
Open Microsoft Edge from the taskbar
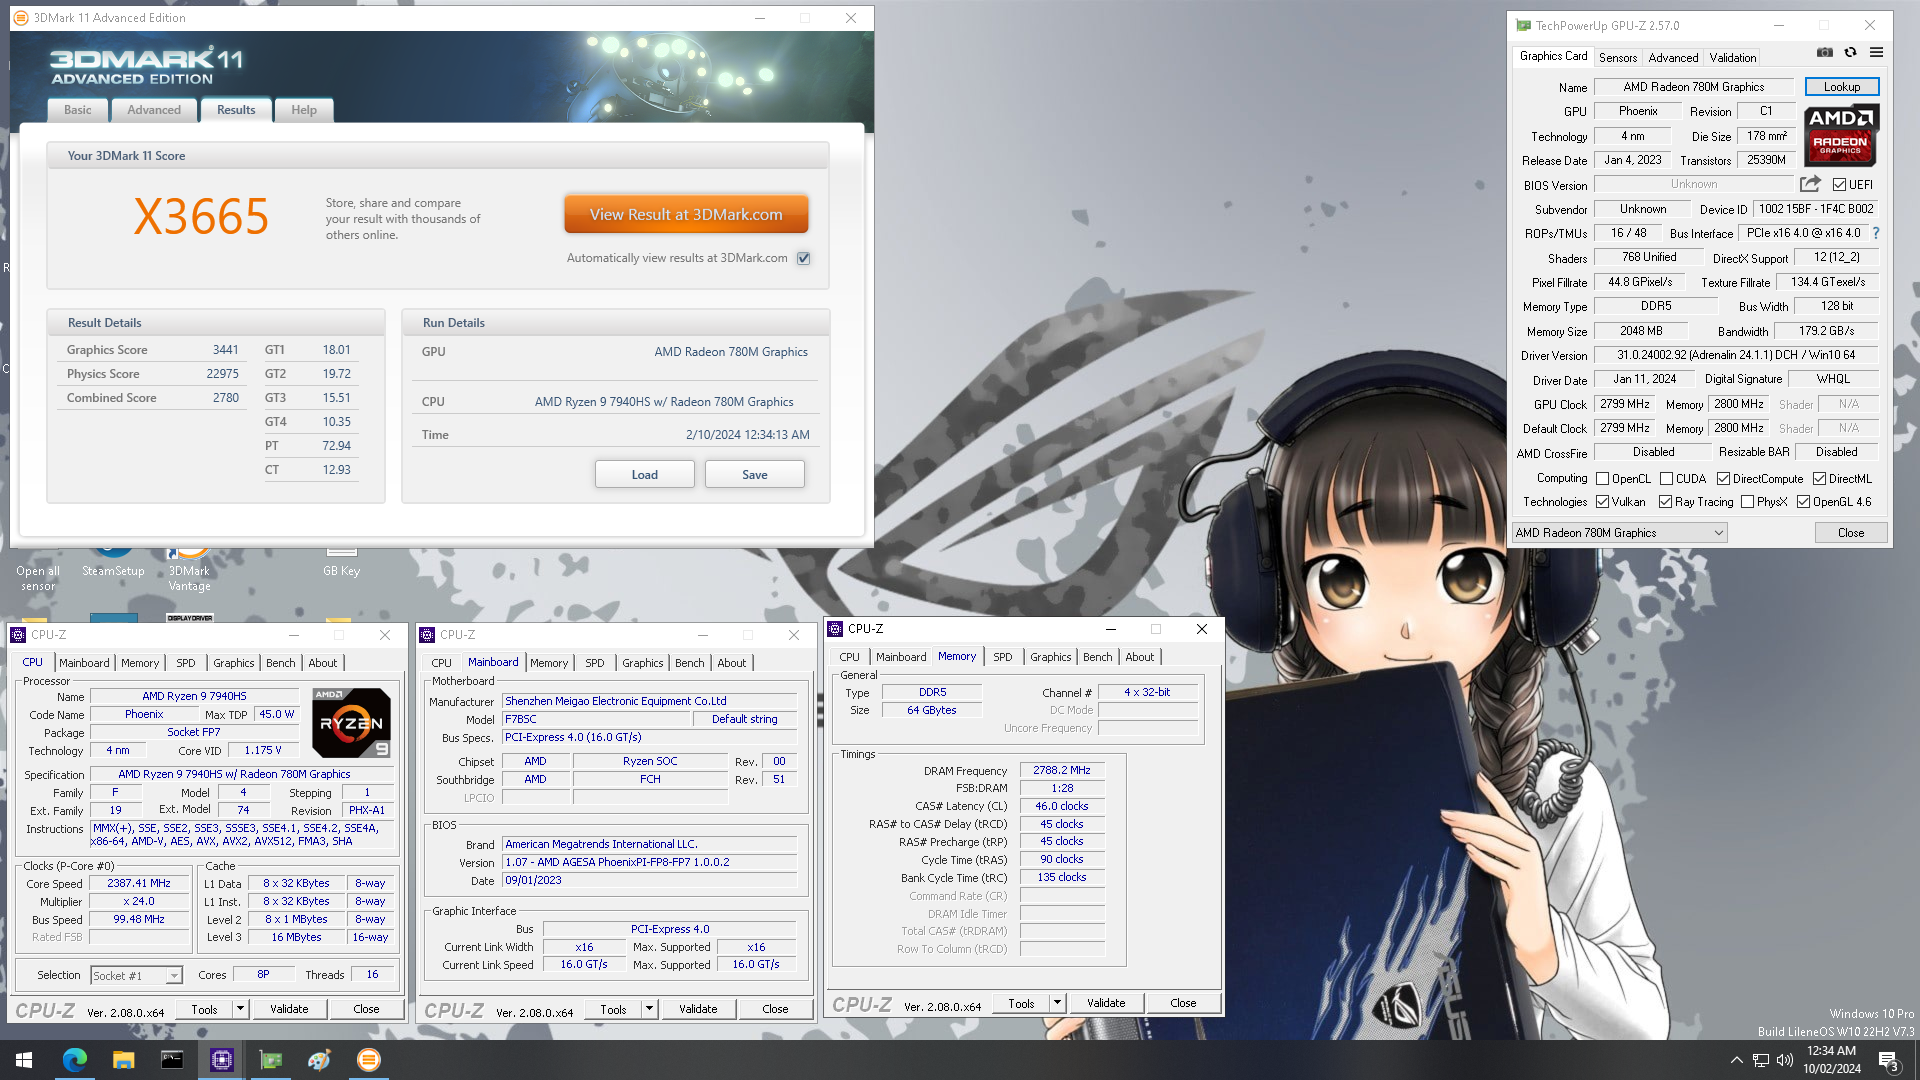75,1060
